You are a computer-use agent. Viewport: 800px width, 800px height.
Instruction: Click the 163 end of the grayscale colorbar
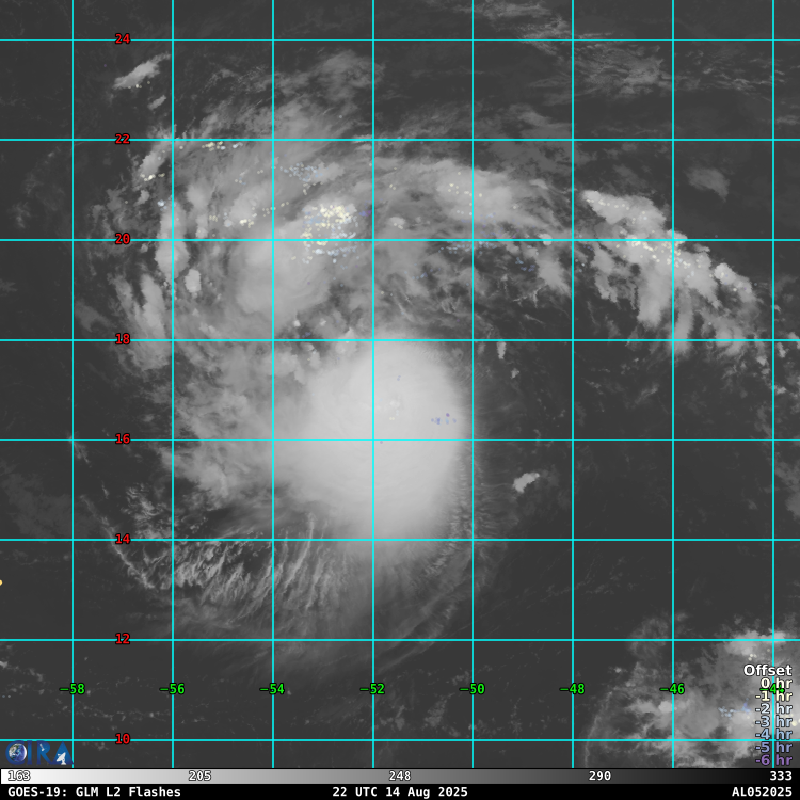(18, 776)
